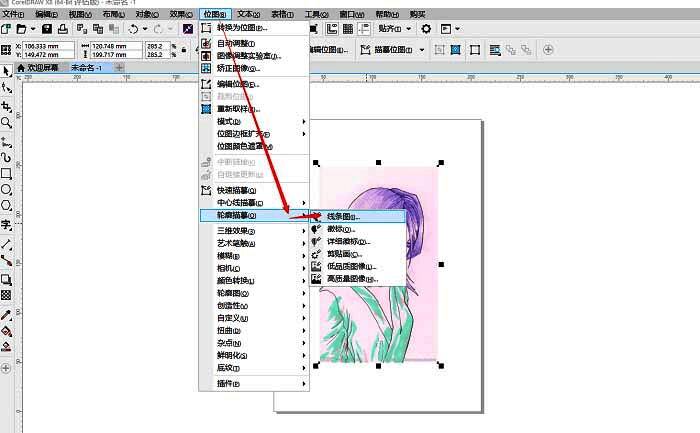Add a new document tab with plus
This screenshot has width=700, height=433.
[x=120, y=67]
